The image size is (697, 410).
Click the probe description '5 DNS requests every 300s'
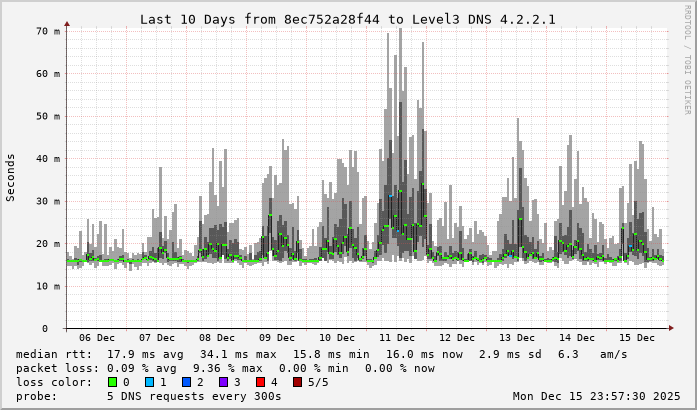pos(194,396)
